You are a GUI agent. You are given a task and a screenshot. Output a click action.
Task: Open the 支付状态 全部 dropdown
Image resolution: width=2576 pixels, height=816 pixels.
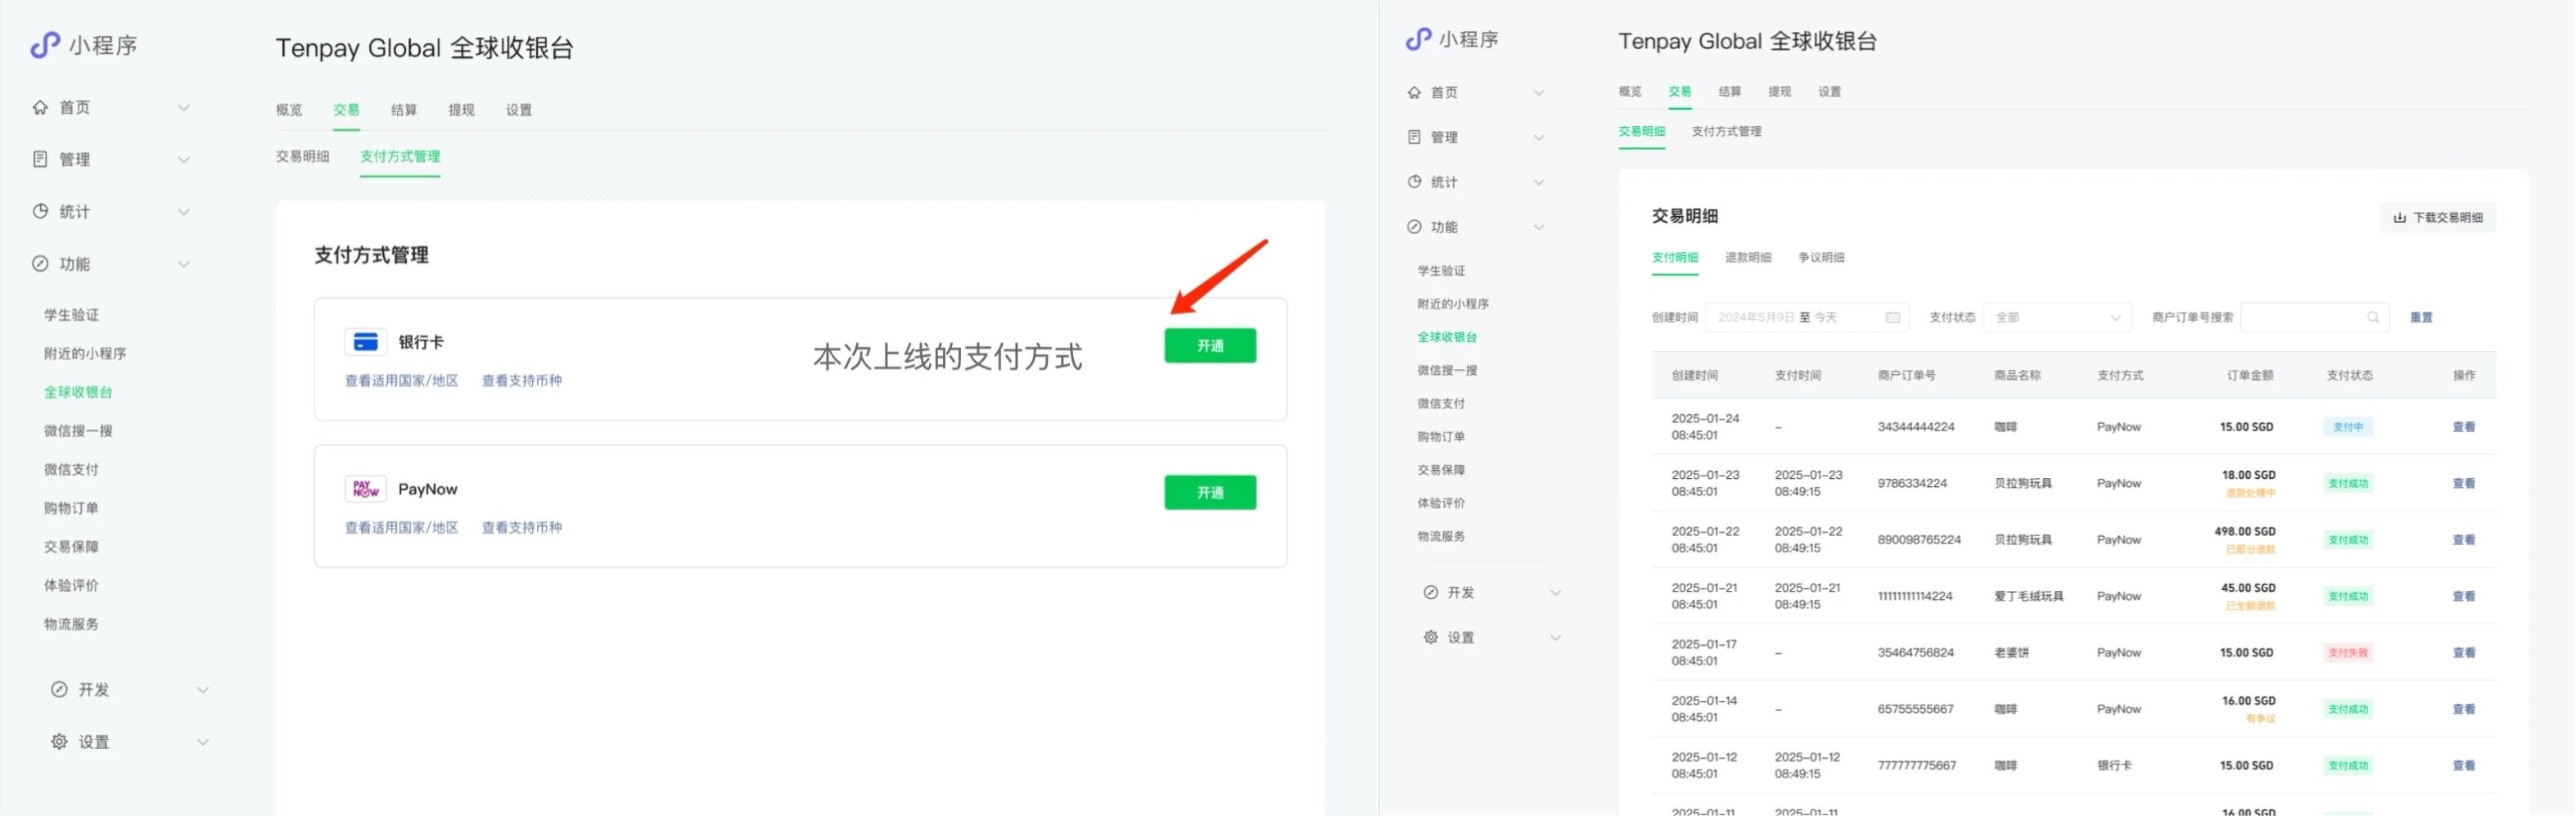tap(2057, 317)
